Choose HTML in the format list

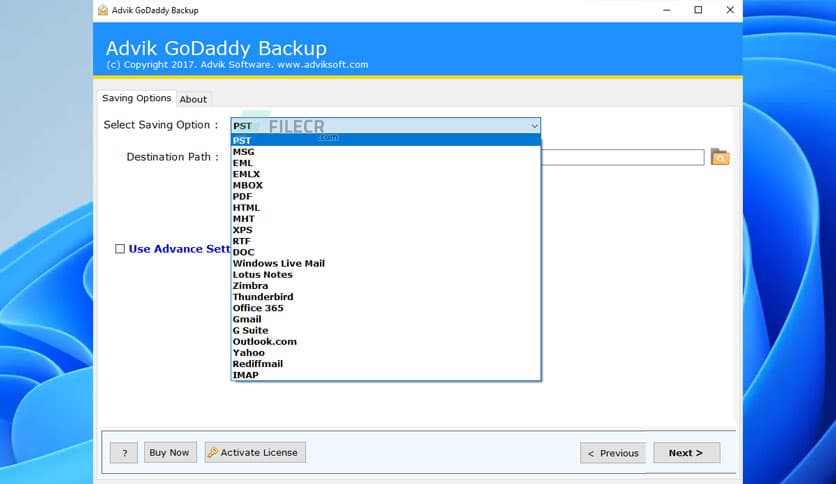tap(386, 208)
